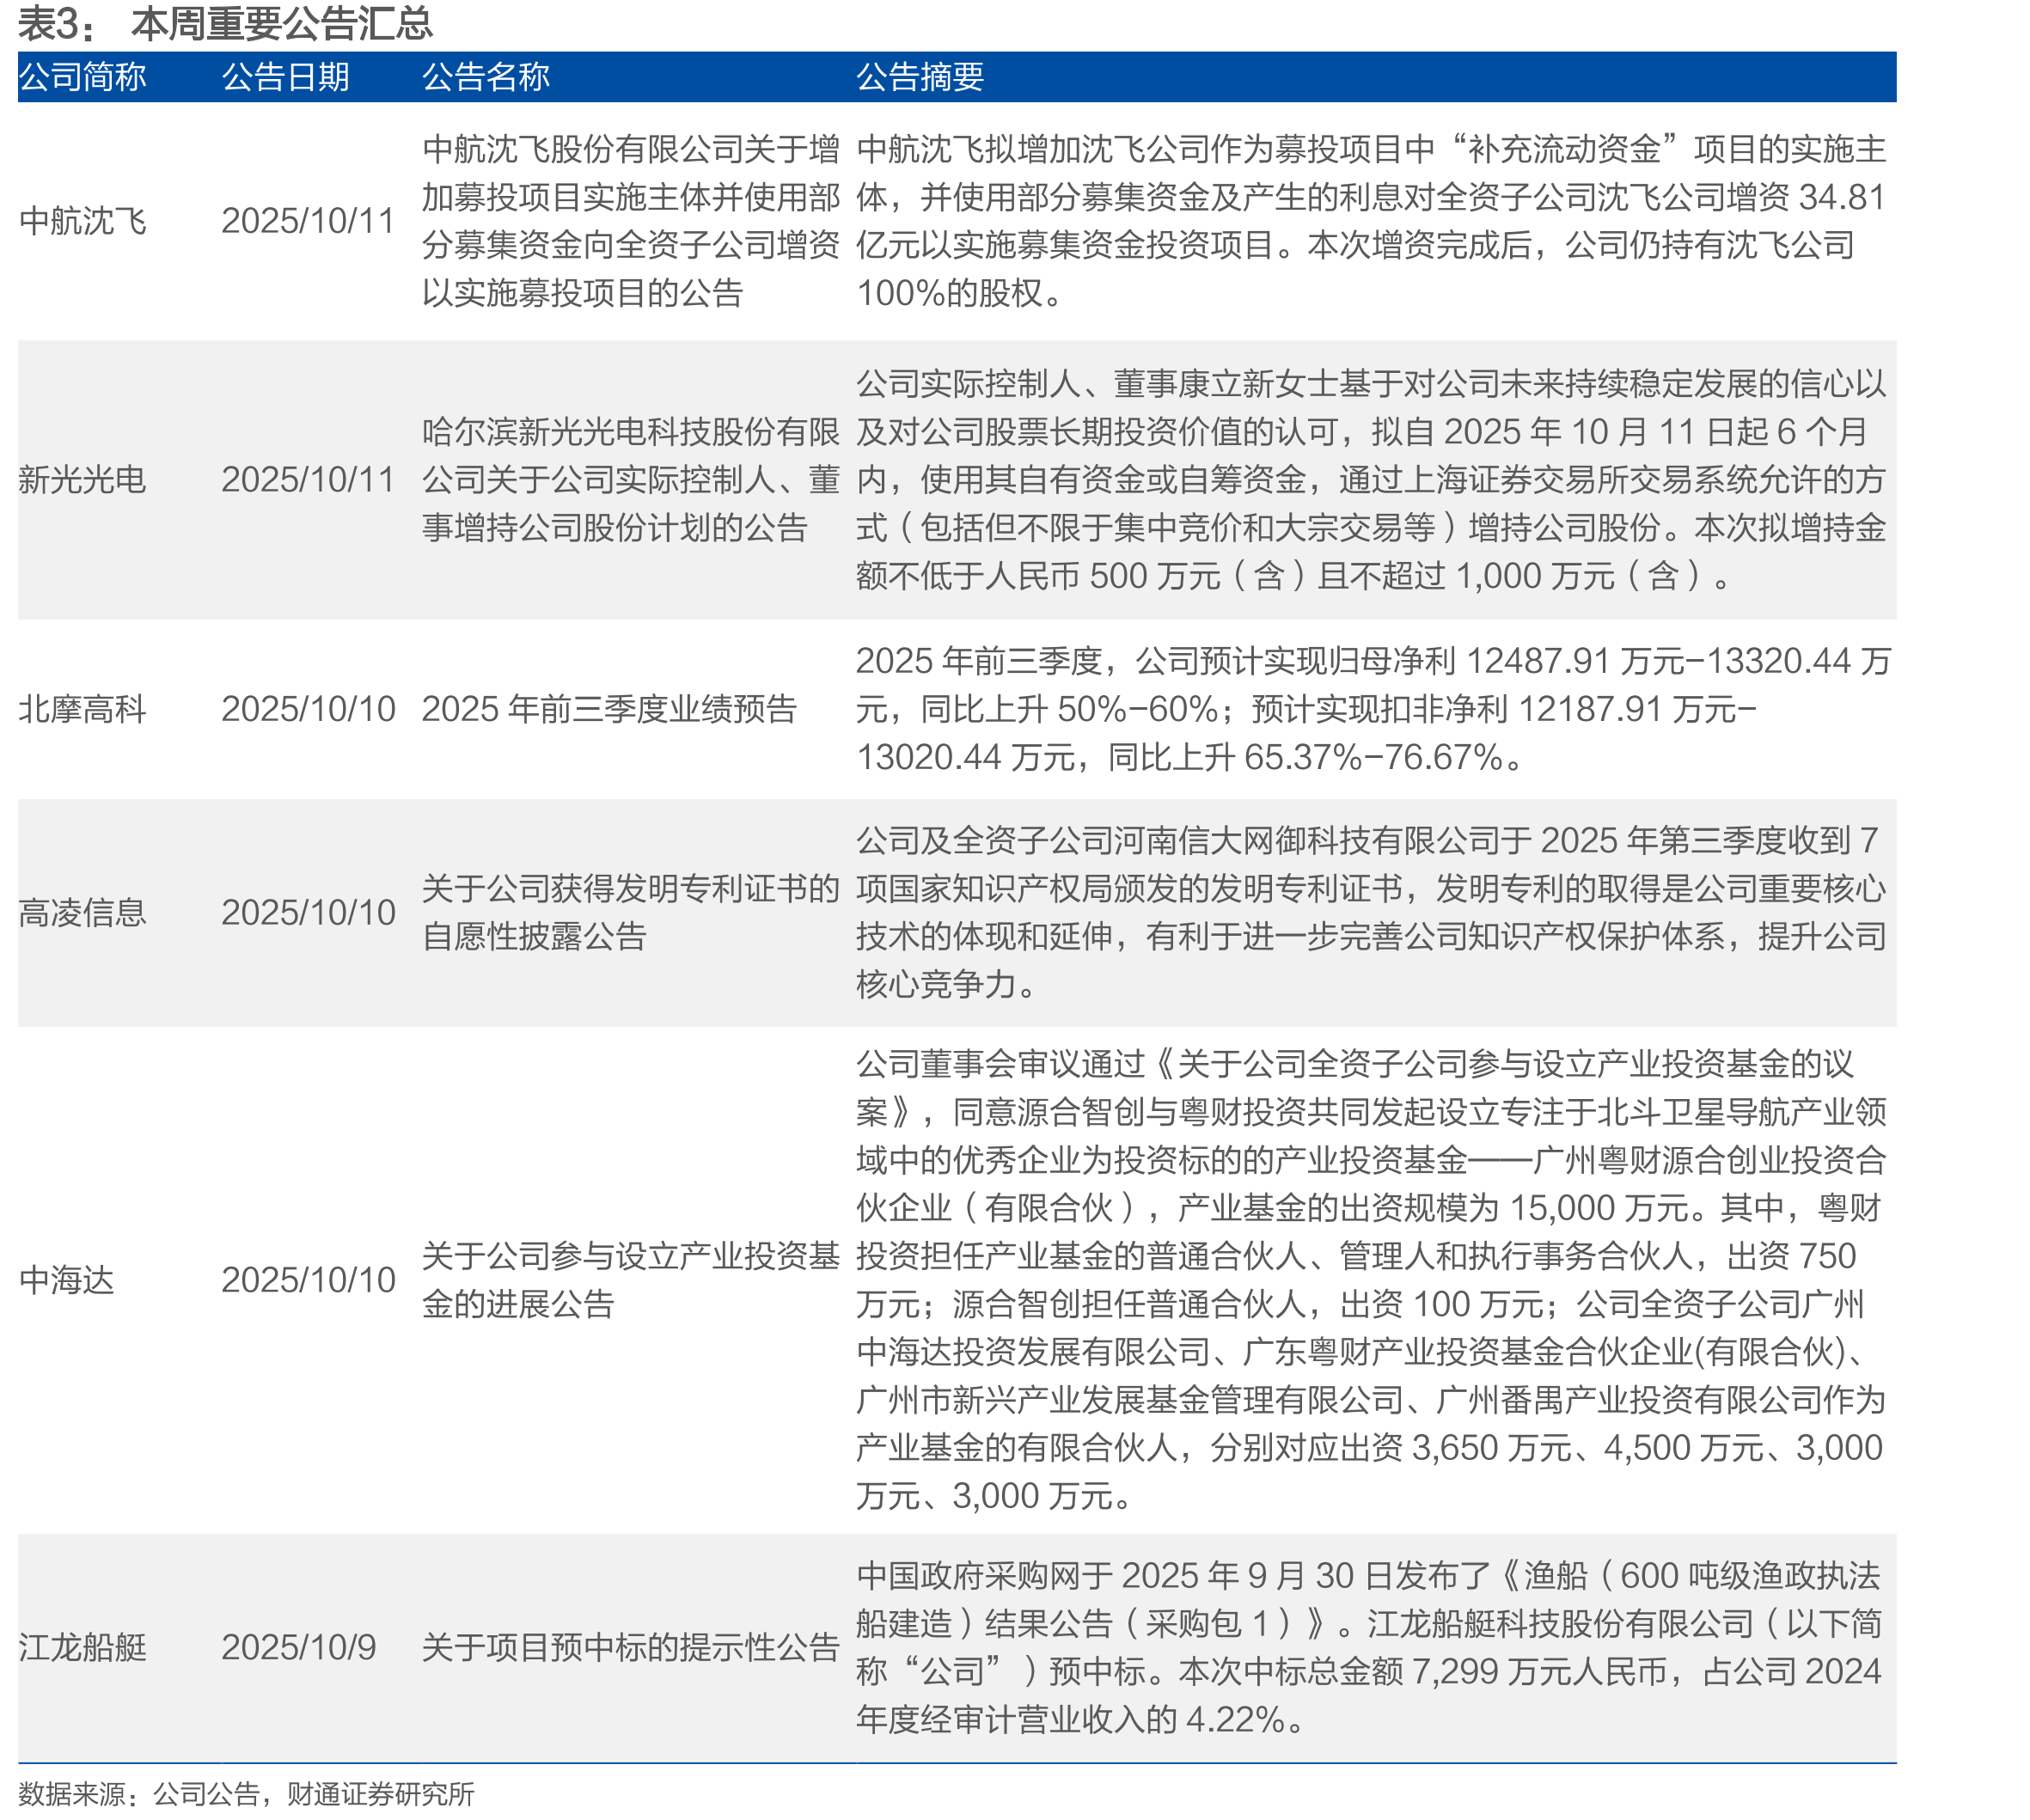Viewport: 2030px width, 1820px height.
Task: Click the 中航沈飞 summary mentioning 34.81 亿元
Action: pos(1371,221)
